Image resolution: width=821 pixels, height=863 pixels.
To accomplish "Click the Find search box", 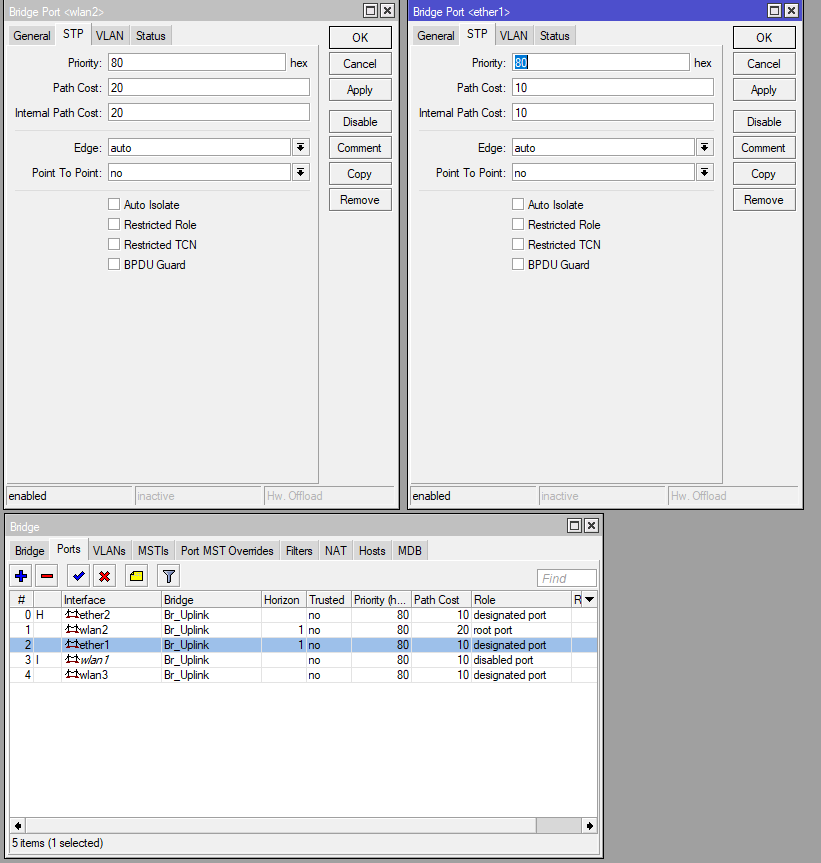I will [x=566, y=578].
